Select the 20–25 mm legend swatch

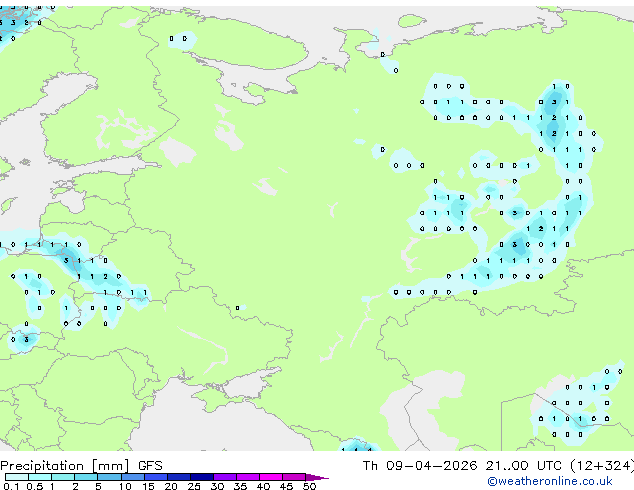179,477
